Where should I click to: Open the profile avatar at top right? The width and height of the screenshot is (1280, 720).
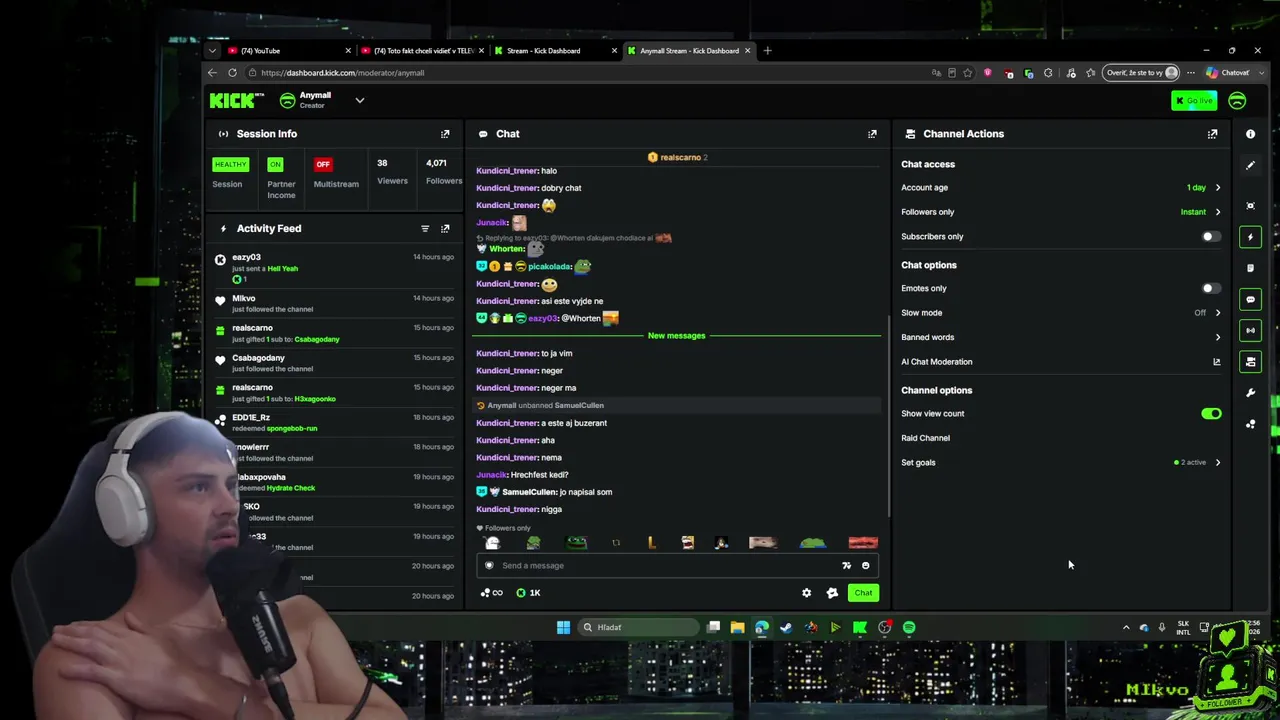point(1237,100)
